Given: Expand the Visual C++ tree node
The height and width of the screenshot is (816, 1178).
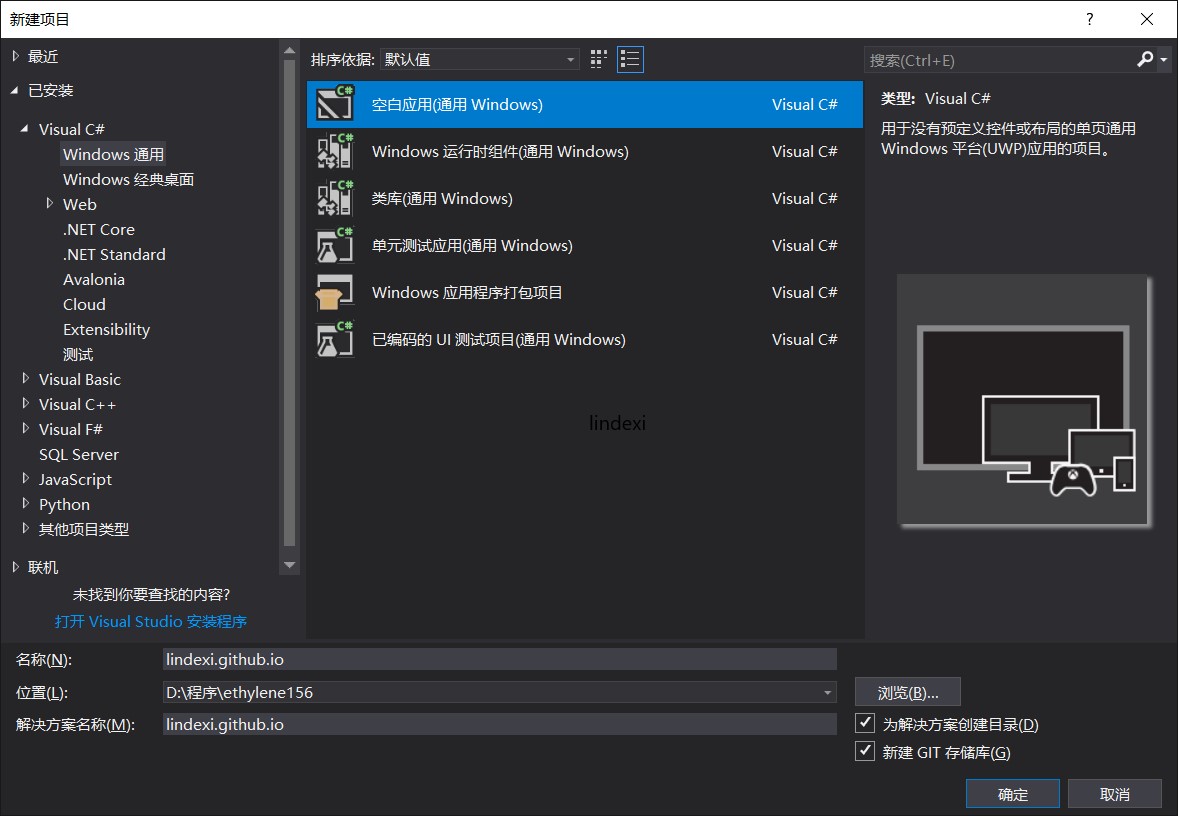Looking at the screenshot, I should tap(27, 404).
